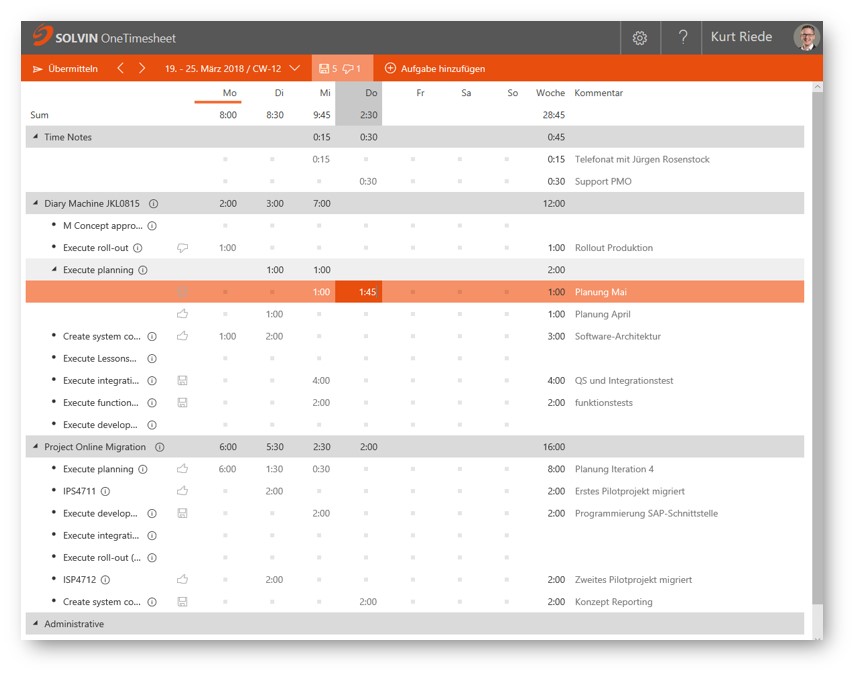Click the comments icon showing 1
The image size is (857, 675).
[x=351, y=68]
